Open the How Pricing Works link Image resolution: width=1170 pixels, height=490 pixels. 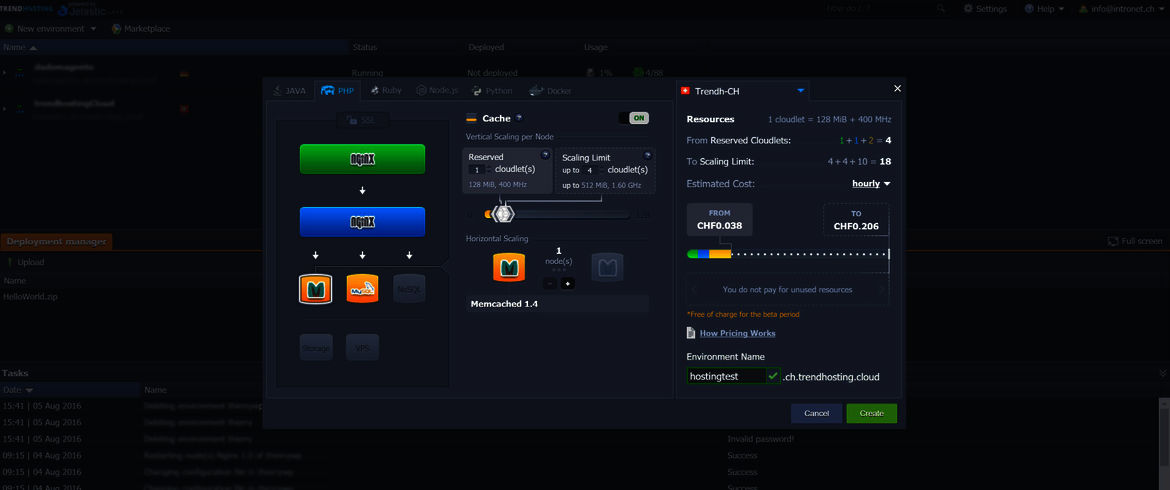click(737, 333)
